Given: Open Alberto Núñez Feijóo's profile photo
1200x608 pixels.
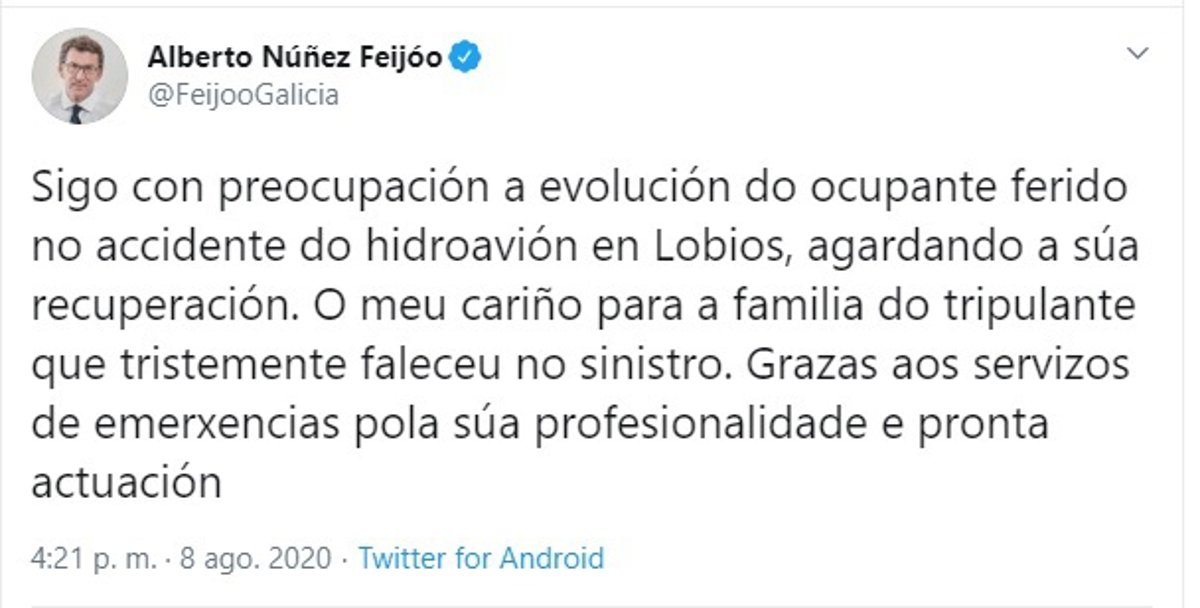Looking at the screenshot, I should pos(80,76).
